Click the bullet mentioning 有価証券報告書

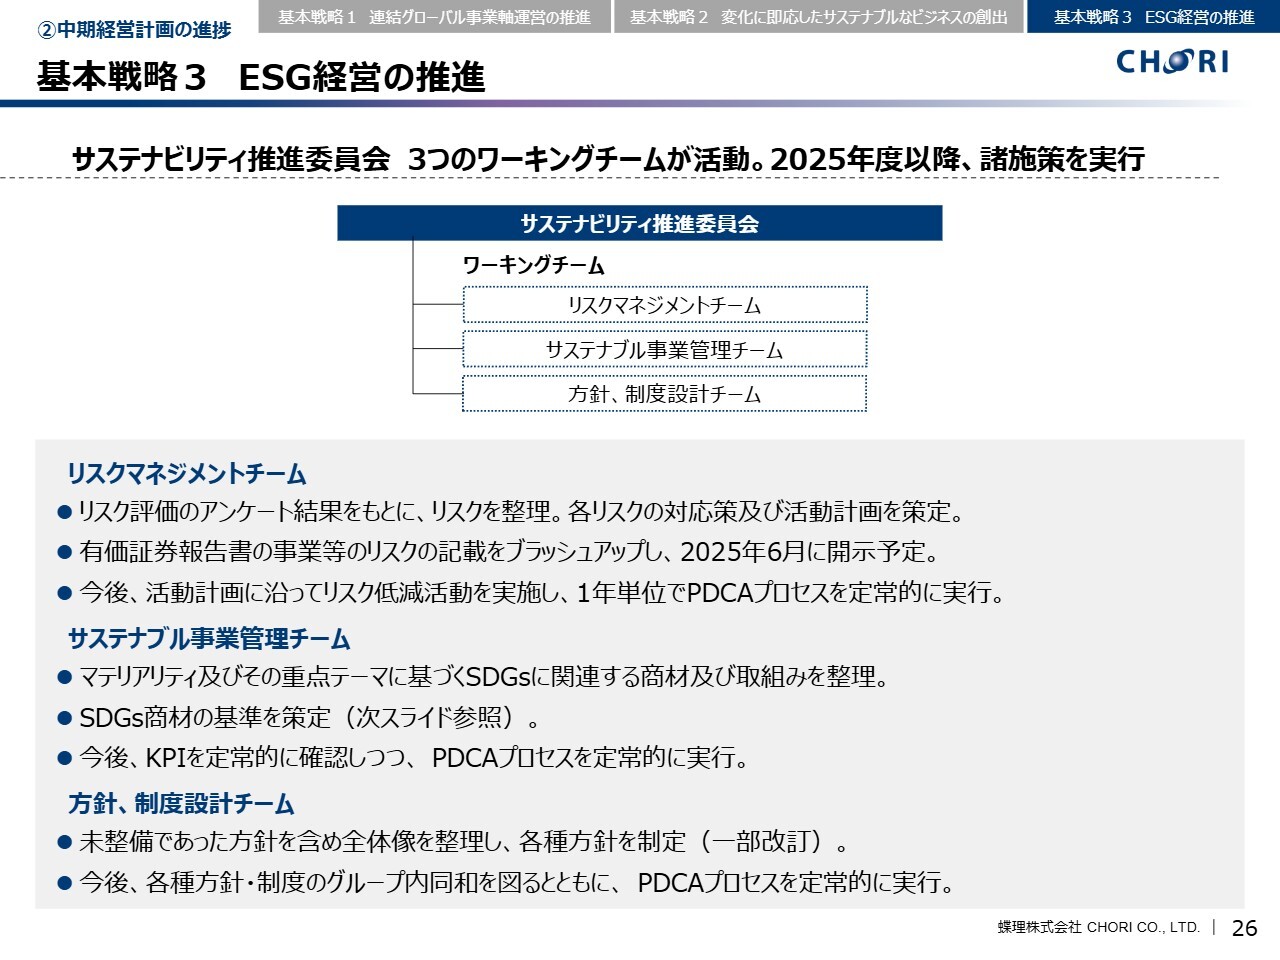point(498,552)
